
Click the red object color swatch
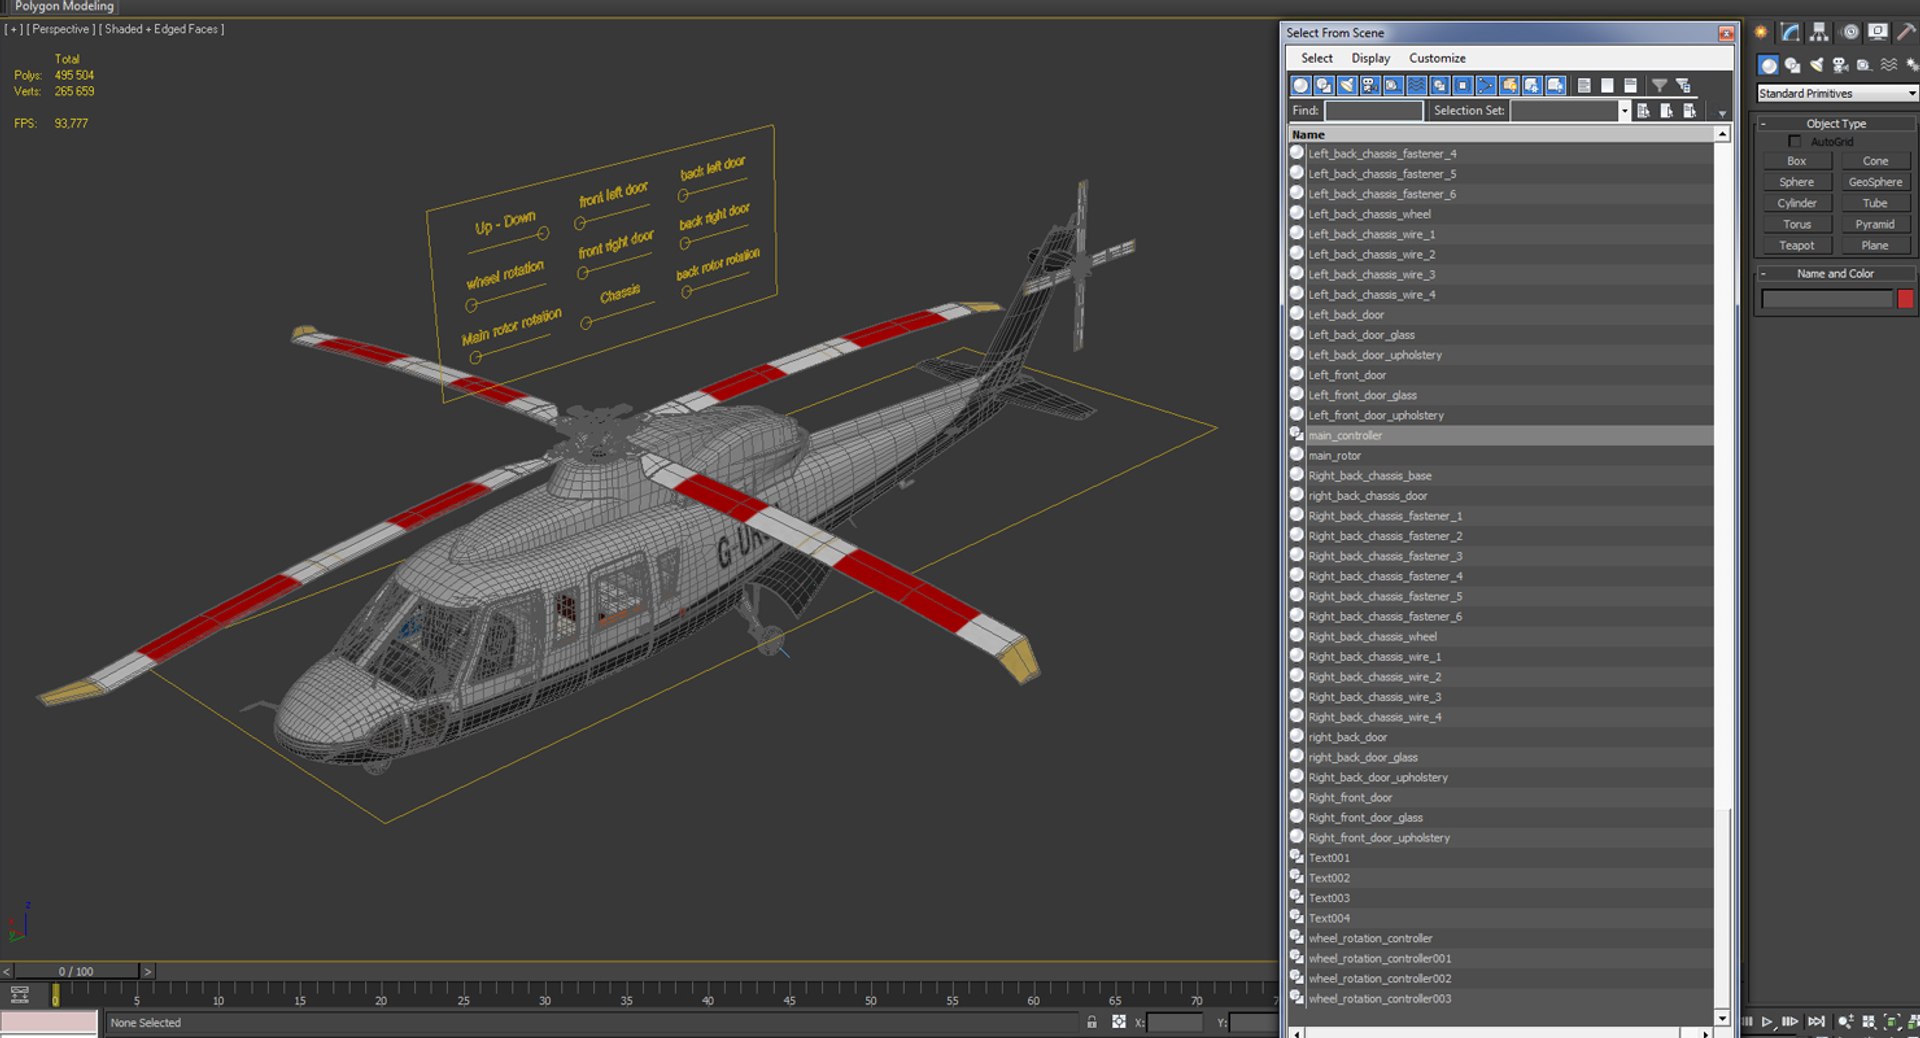[1905, 299]
